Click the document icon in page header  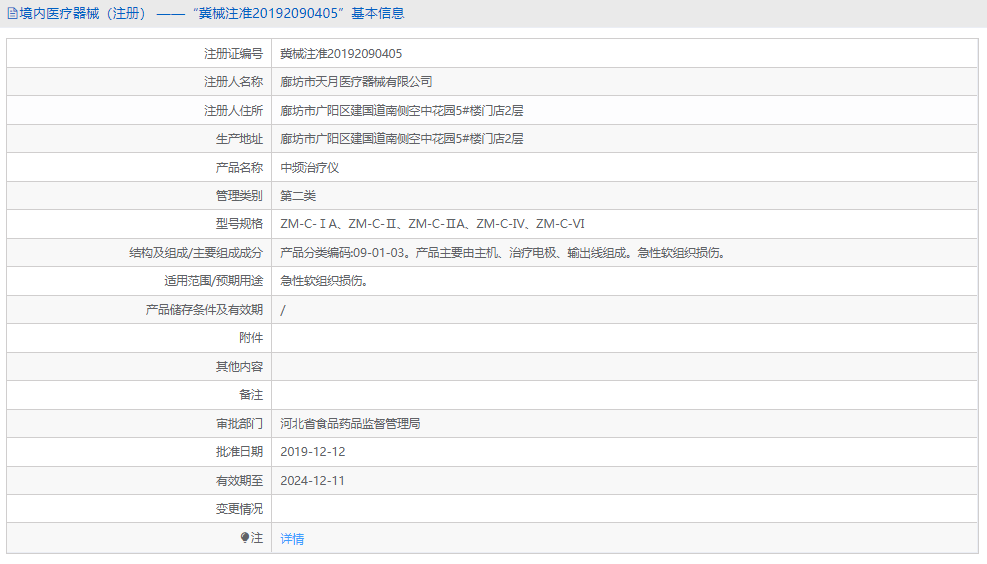tap(13, 13)
